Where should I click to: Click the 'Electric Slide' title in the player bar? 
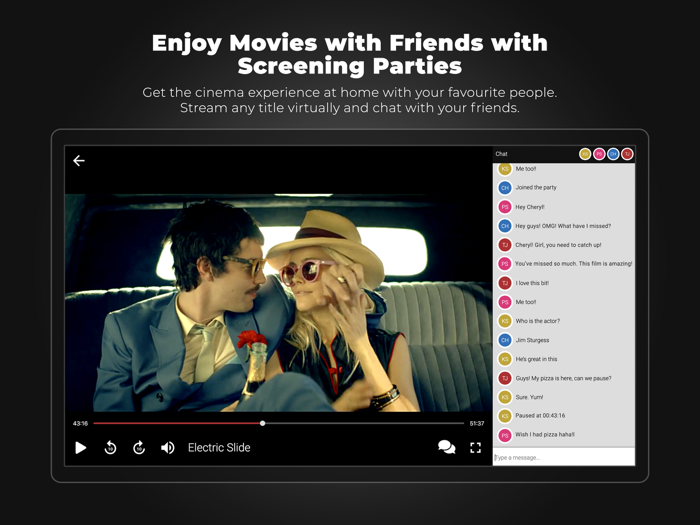pos(219,448)
